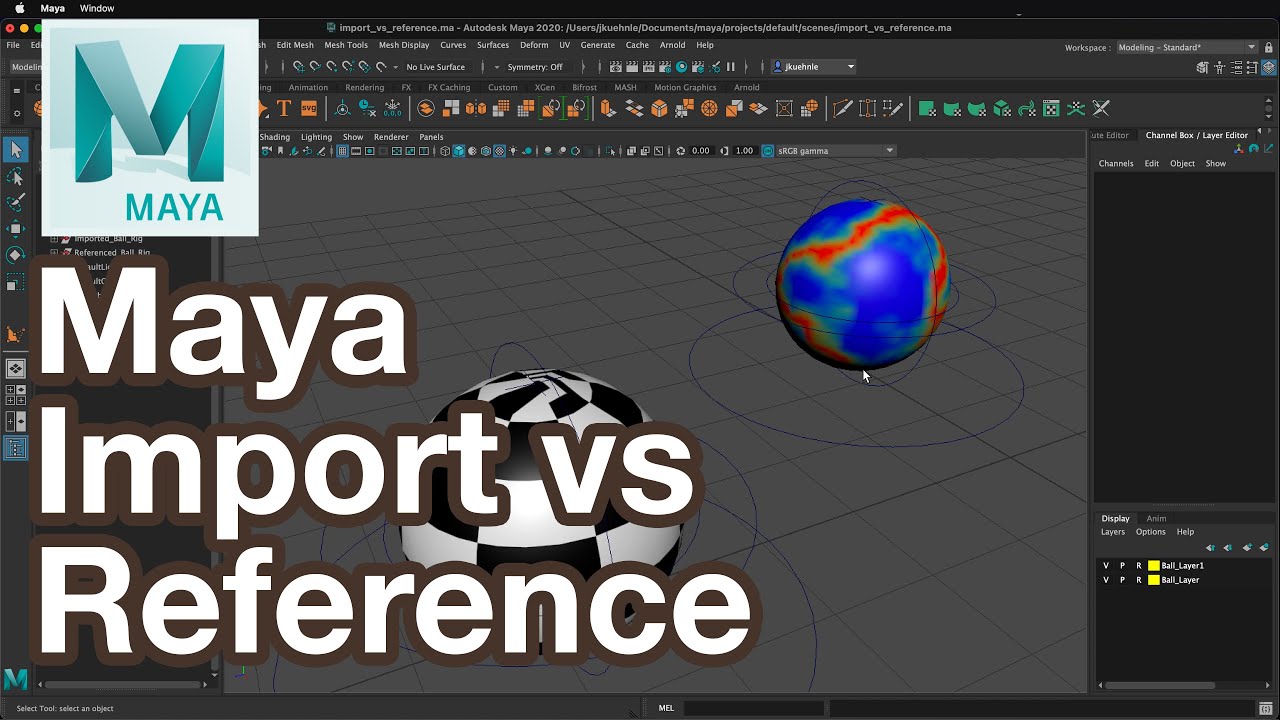Click the Type (T) shelf tool
Image resolution: width=1280 pixels, height=720 pixels.
point(284,108)
